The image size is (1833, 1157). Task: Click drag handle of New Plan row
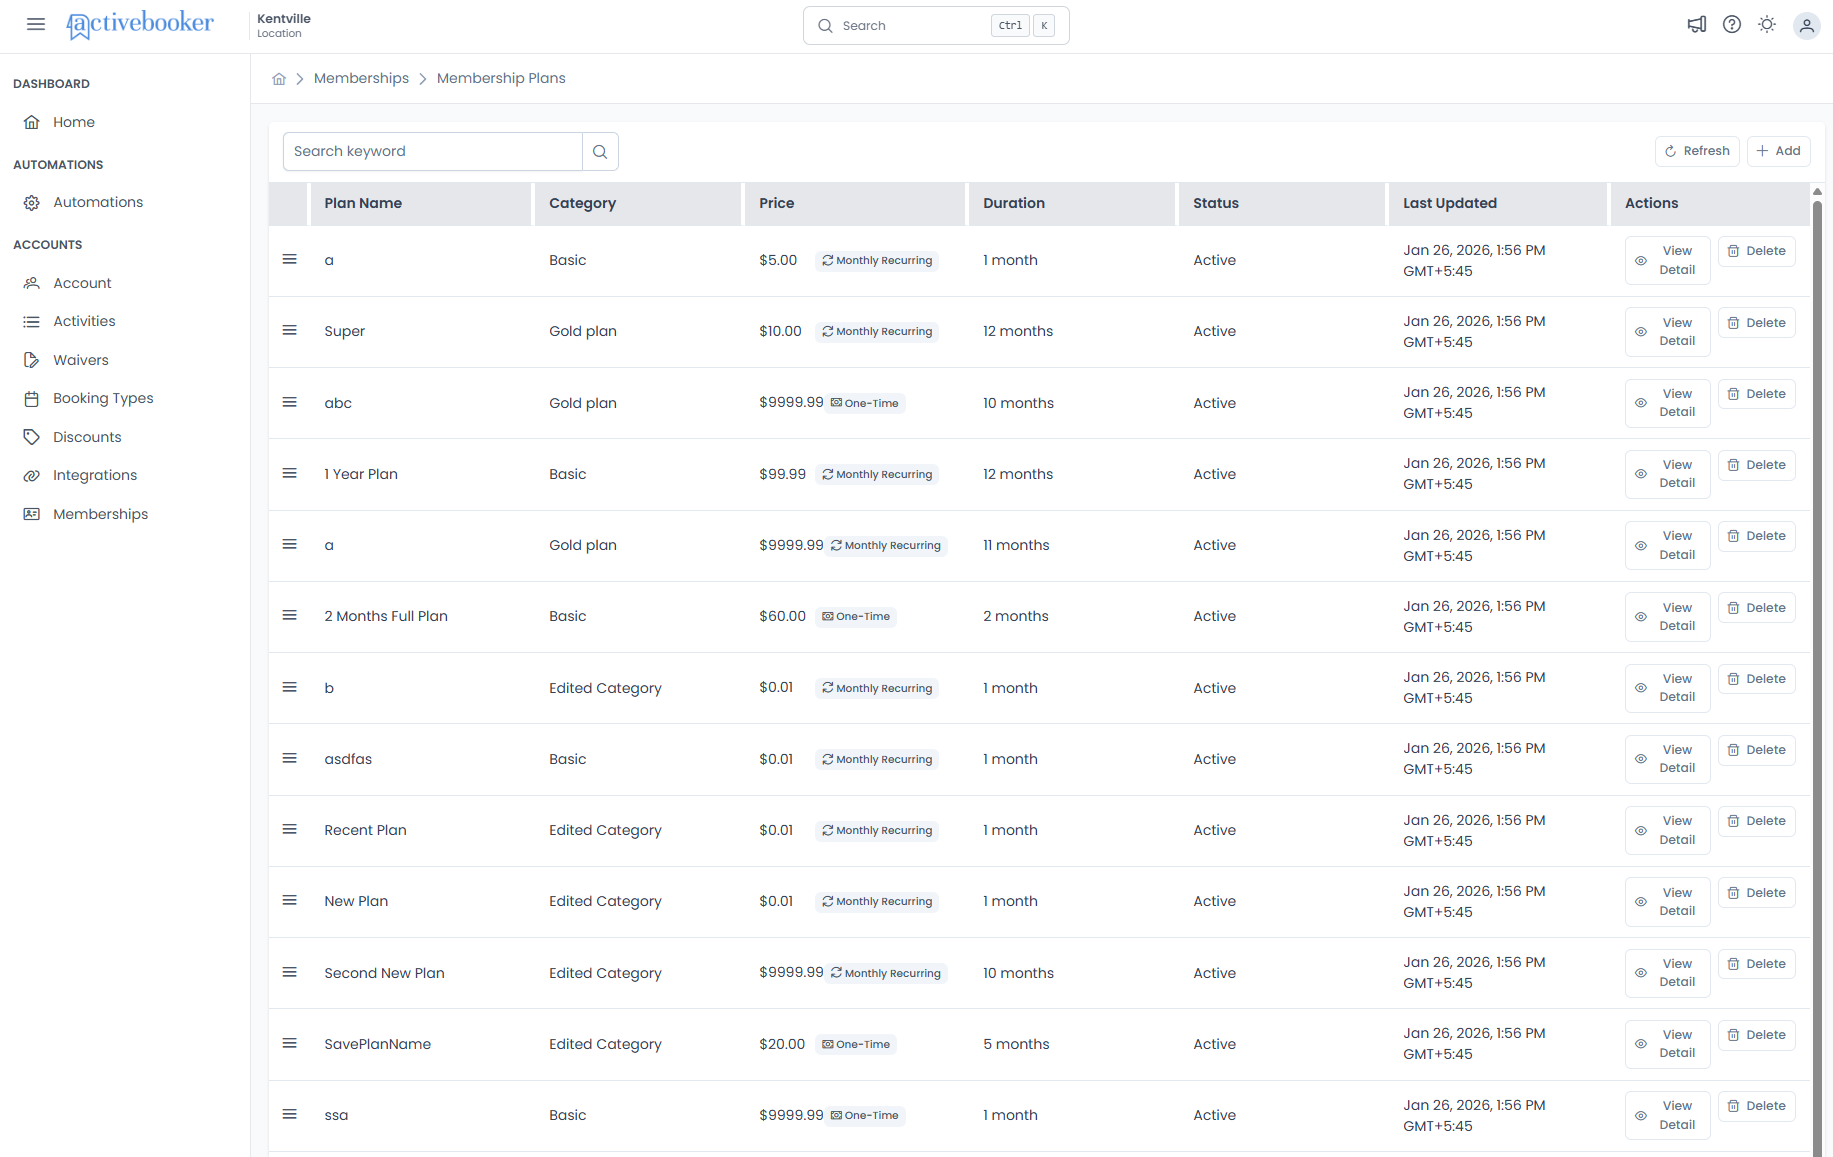(x=289, y=901)
